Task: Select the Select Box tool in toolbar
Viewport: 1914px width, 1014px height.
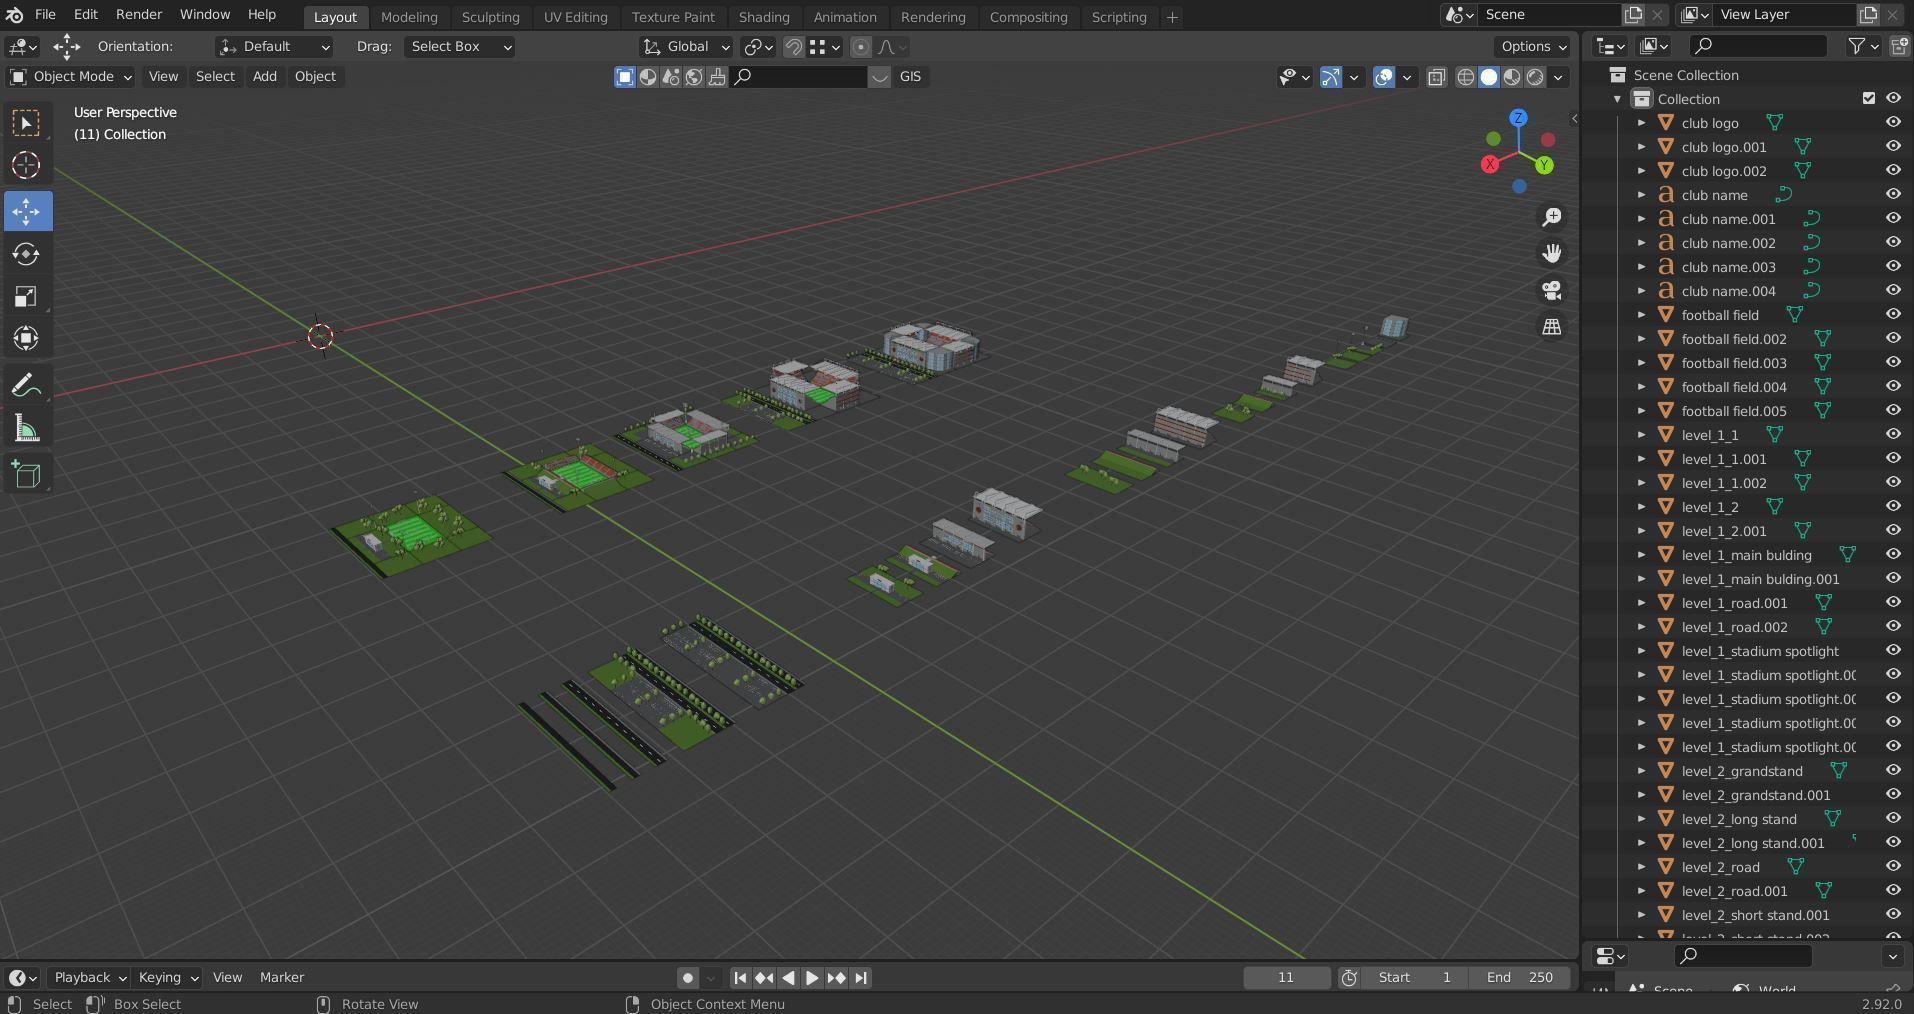Action: point(27,123)
